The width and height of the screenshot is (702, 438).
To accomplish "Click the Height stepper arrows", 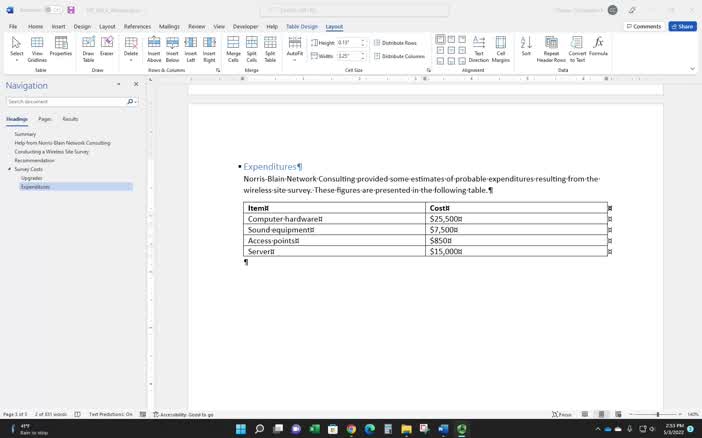I will coord(363,43).
